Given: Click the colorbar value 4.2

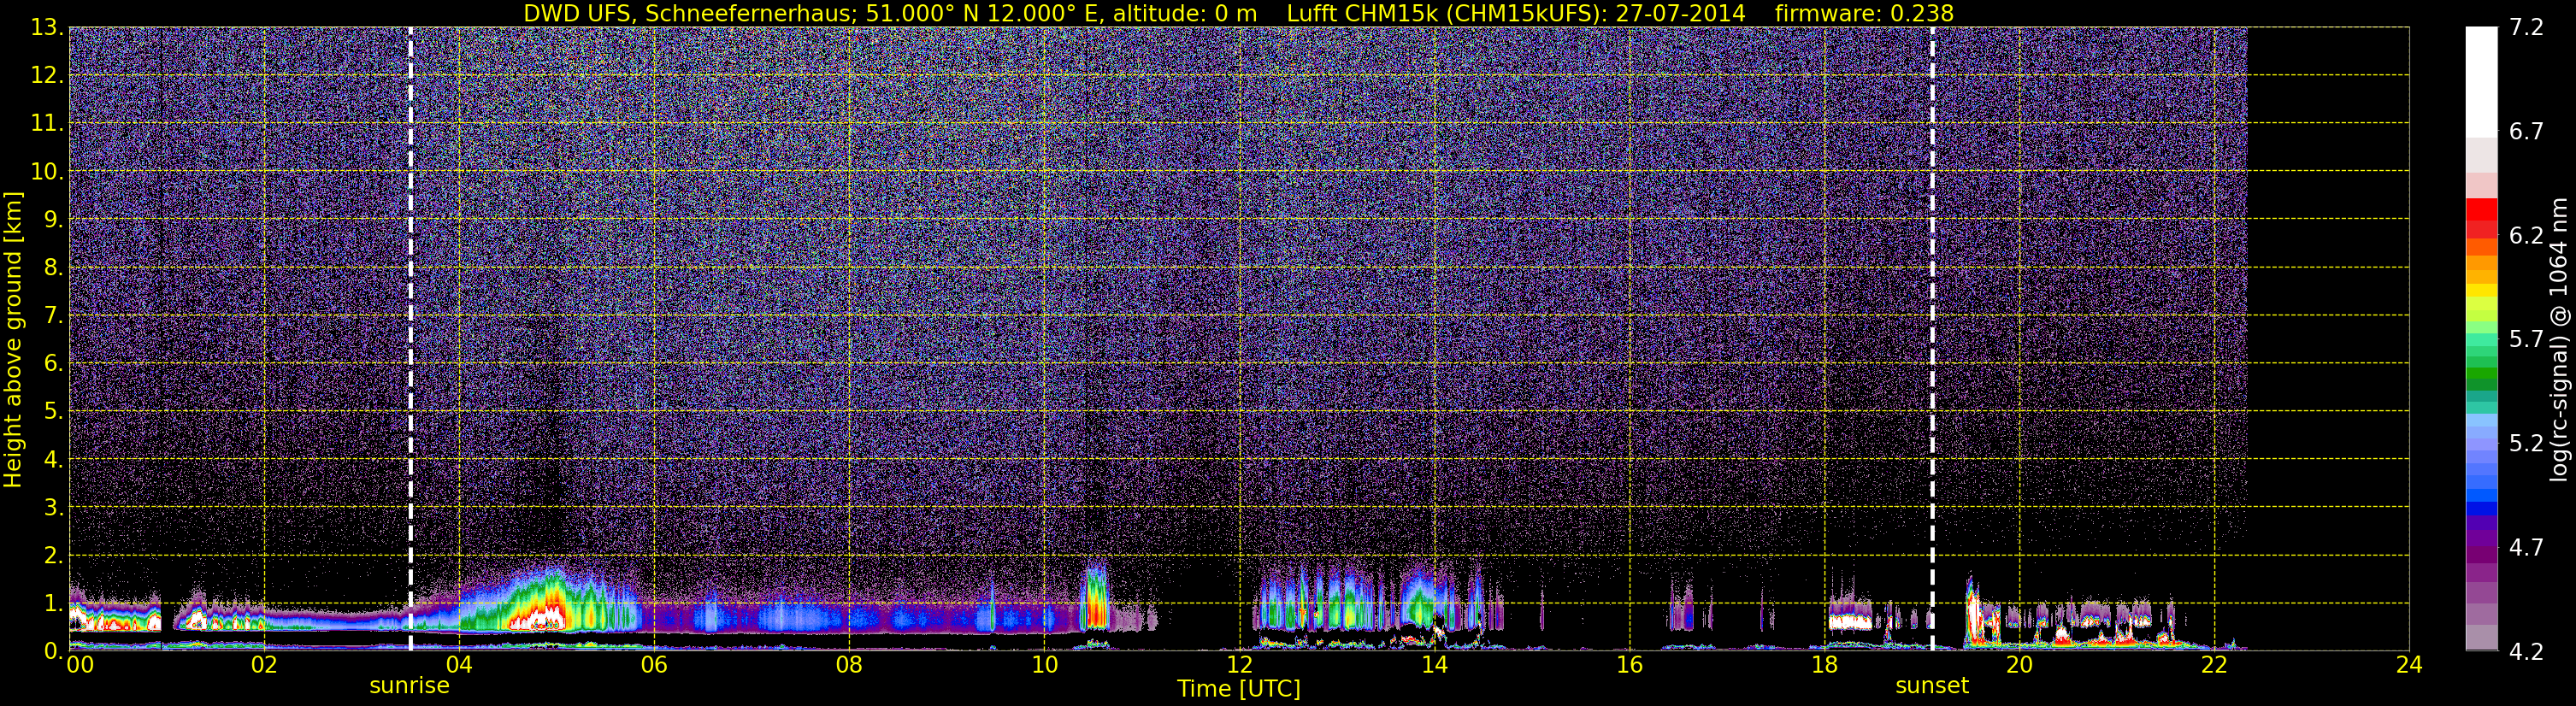Looking at the screenshot, I should point(2527,652).
